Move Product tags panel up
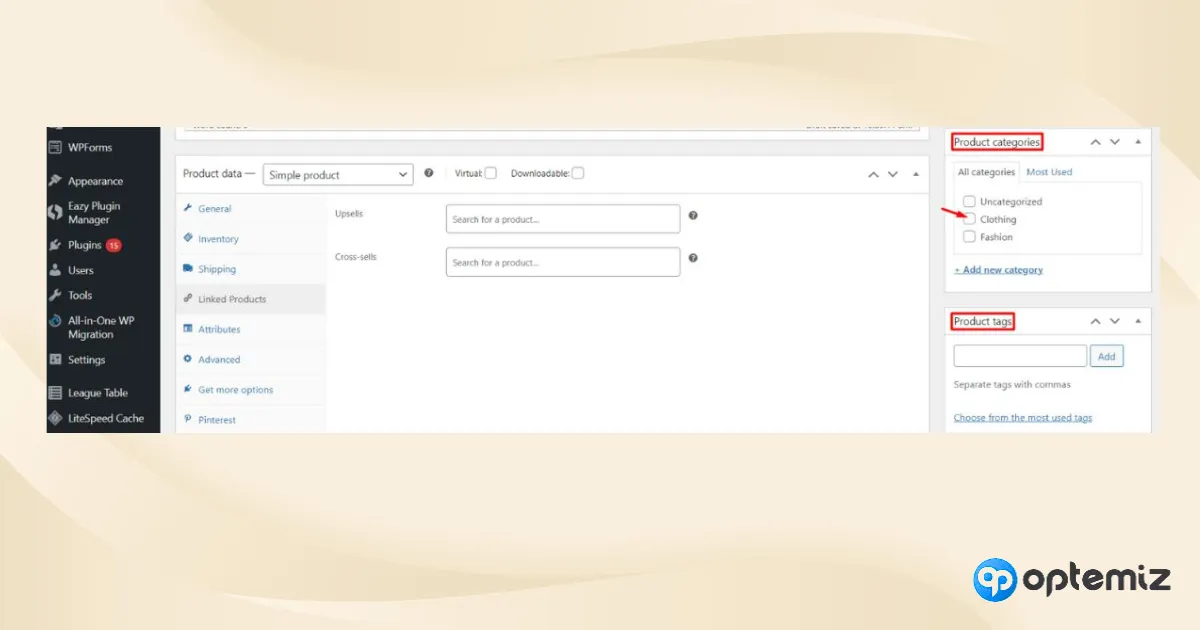 (x=1095, y=321)
